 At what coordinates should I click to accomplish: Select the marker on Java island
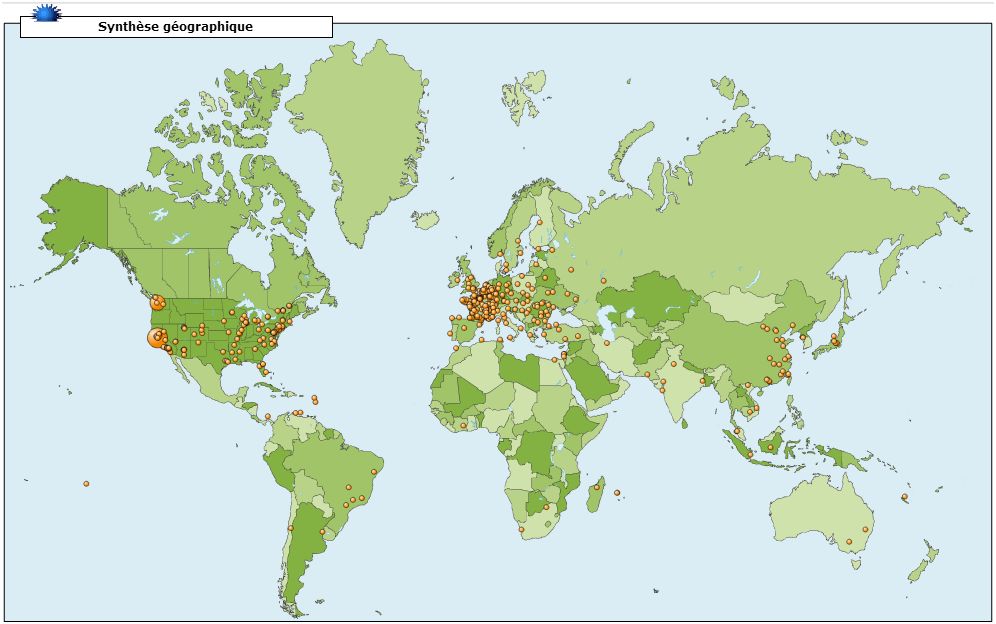pyautogui.click(x=750, y=454)
